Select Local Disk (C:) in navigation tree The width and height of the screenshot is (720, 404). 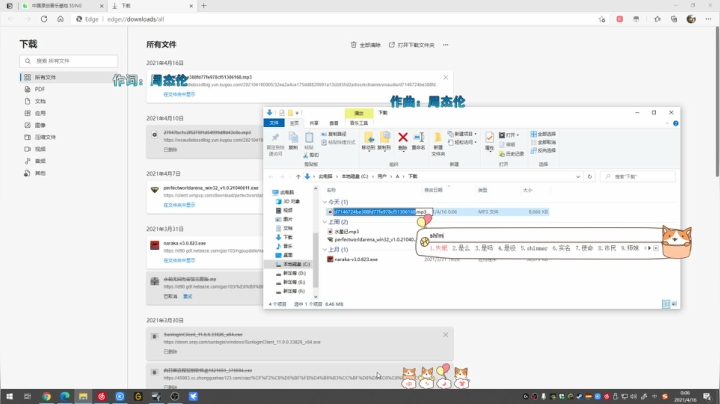coord(292,264)
